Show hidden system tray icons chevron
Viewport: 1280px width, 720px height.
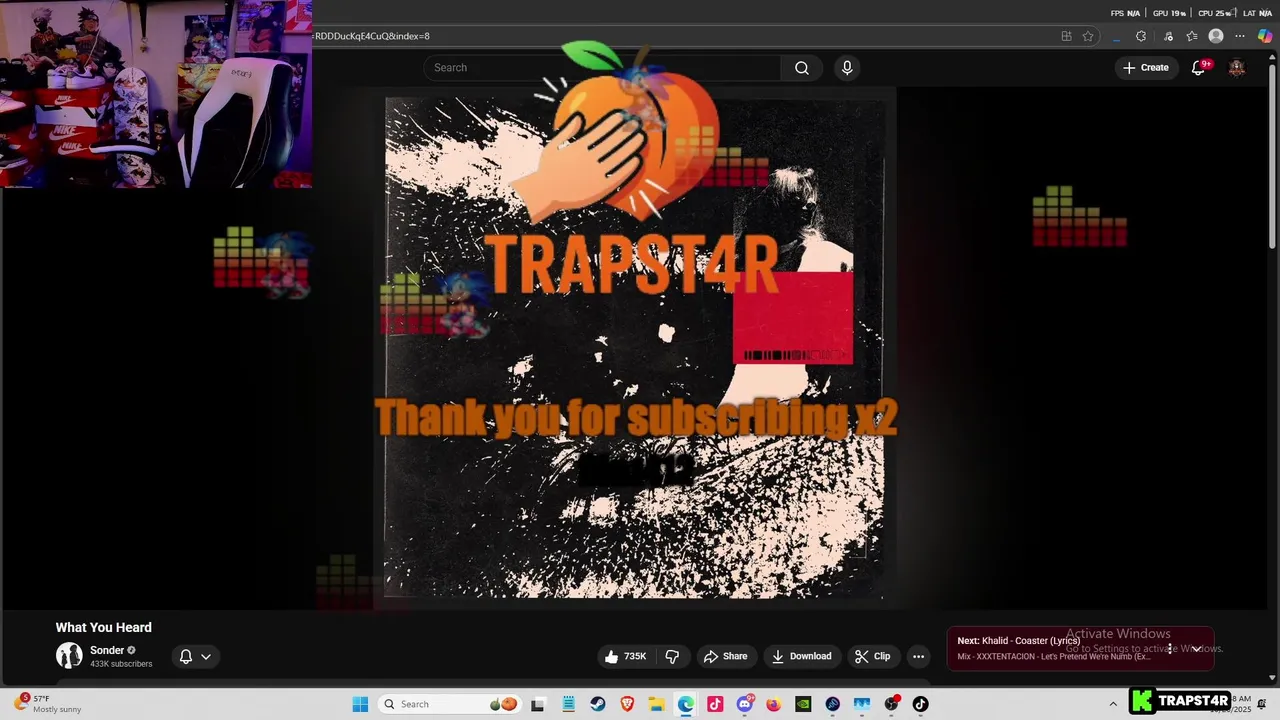pyautogui.click(x=1113, y=704)
